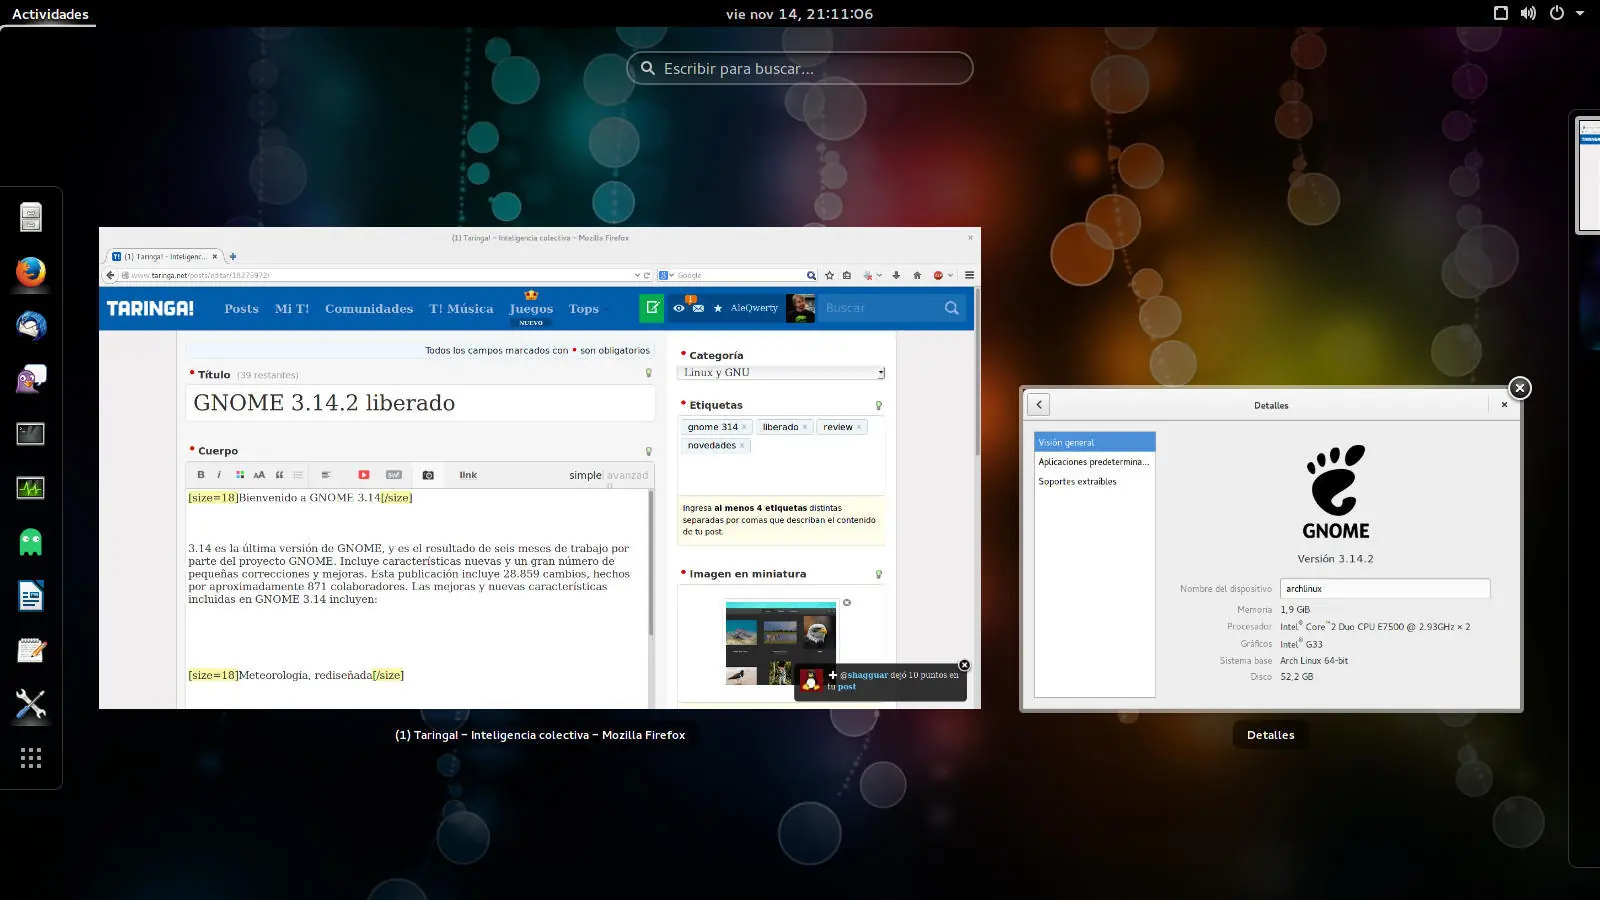
Task: Show all applications grid
Action: click(31, 758)
